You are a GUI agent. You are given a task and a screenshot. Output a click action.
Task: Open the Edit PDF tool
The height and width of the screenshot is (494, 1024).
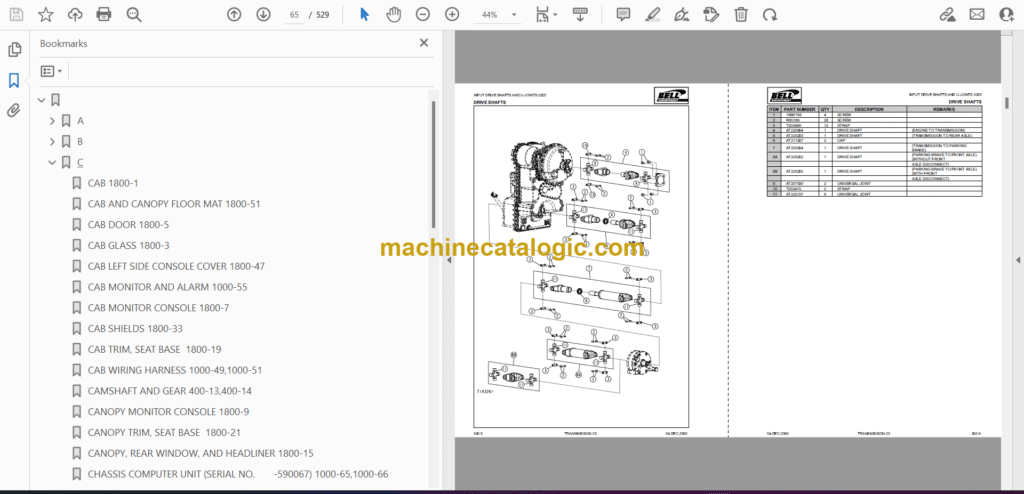[x=711, y=14]
